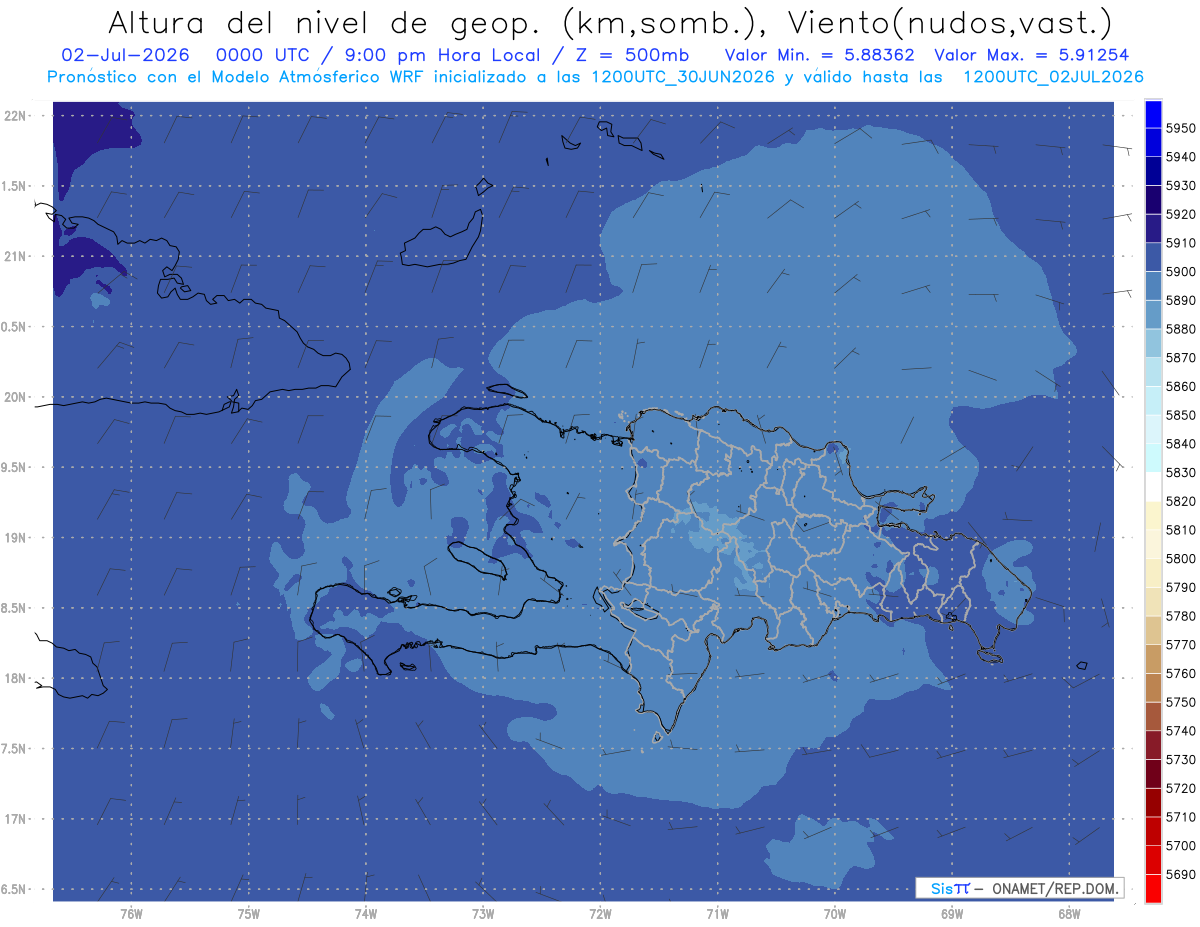Click the '5780' color bar value

pos(1180,616)
